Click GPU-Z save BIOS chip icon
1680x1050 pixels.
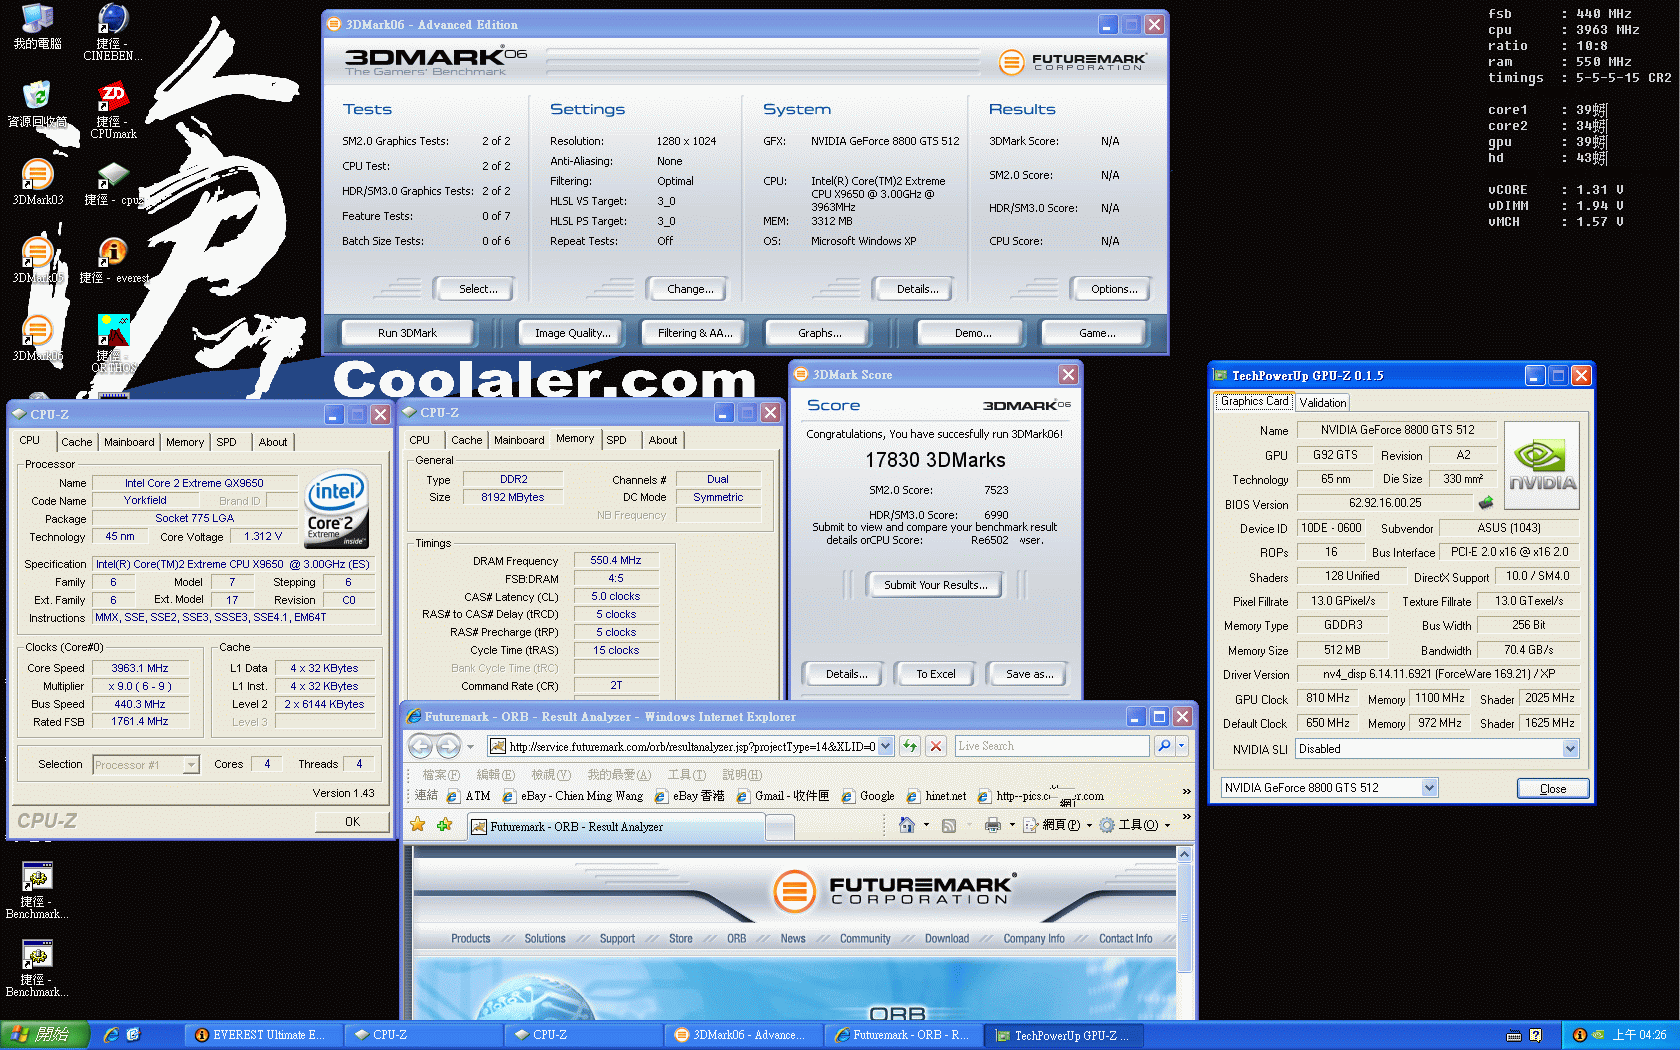click(1486, 503)
